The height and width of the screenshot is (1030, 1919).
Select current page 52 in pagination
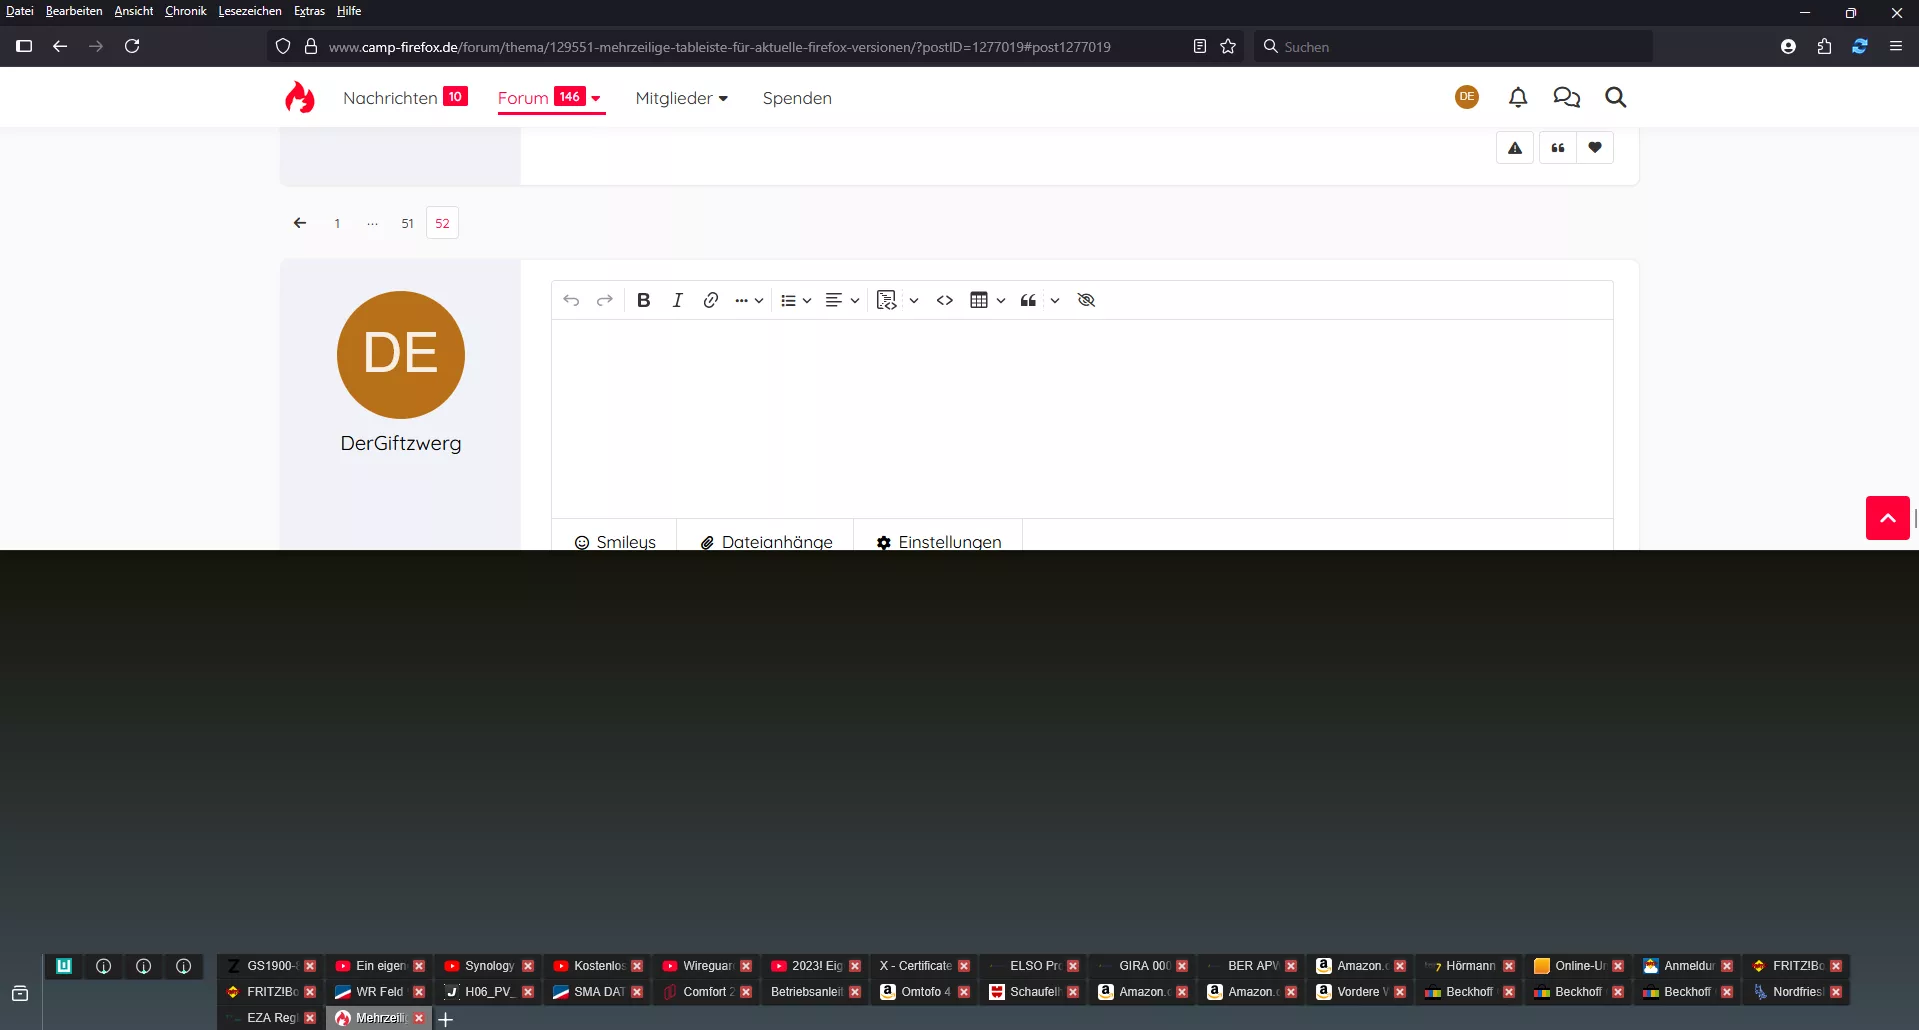pos(442,223)
